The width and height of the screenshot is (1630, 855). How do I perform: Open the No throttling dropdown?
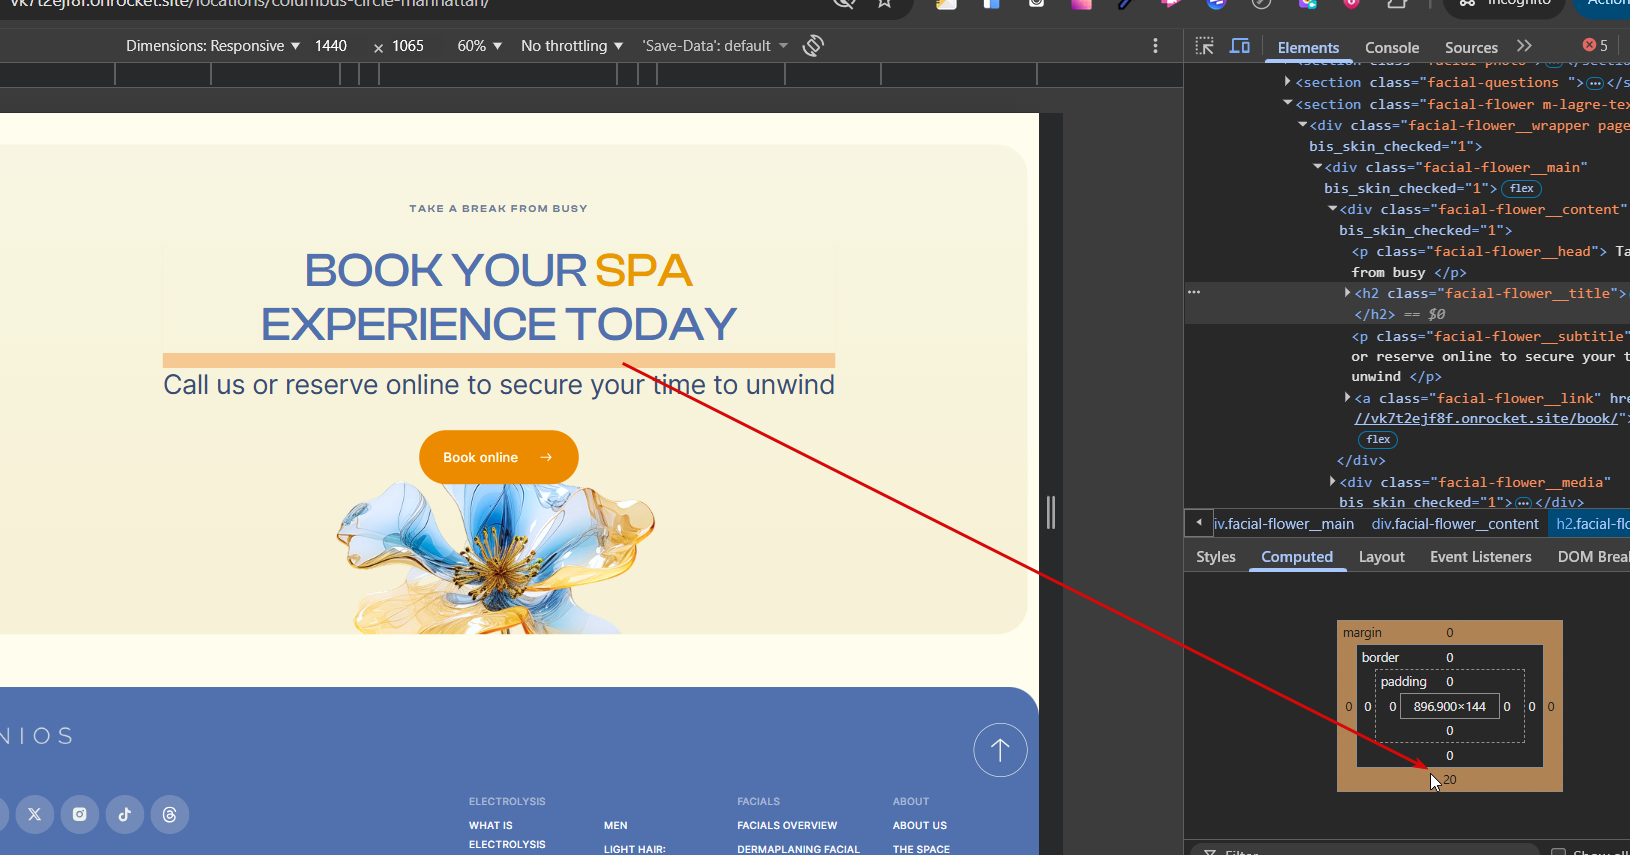click(x=571, y=46)
